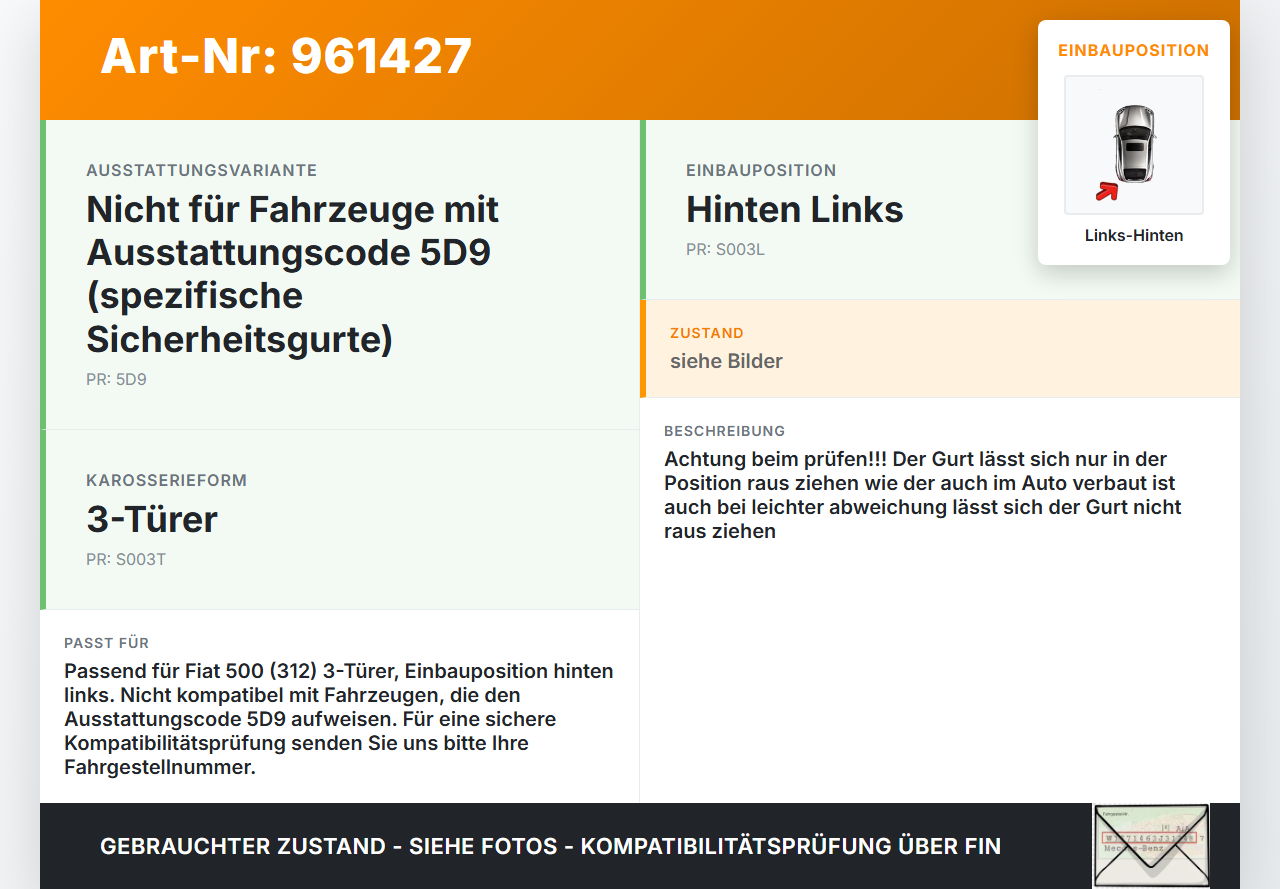Select the Art-Nr: 961427 heading

(286, 56)
